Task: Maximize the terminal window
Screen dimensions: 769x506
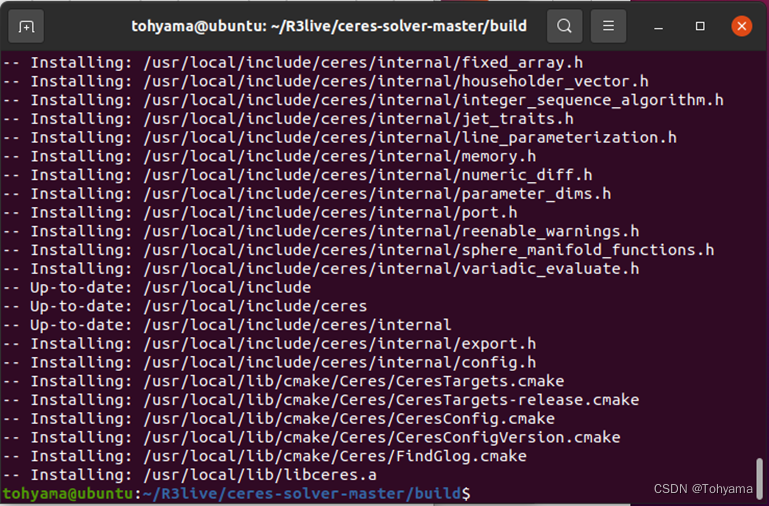Action: pos(700,26)
